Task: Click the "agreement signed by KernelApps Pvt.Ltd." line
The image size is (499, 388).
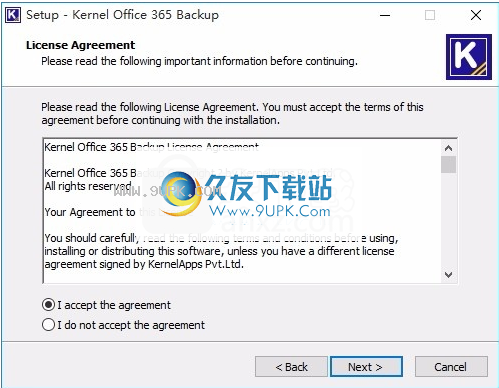Action: click(x=144, y=264)
